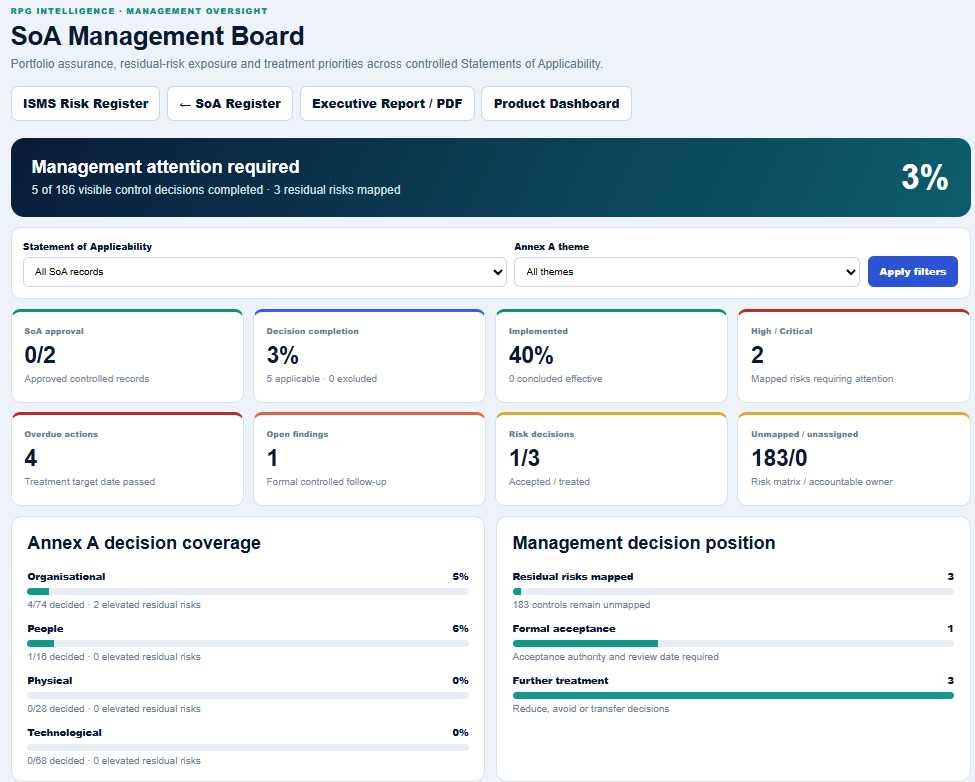The image size is (975, 782).
Task: Click the People 6% value
Action: (x=461, y=629)
